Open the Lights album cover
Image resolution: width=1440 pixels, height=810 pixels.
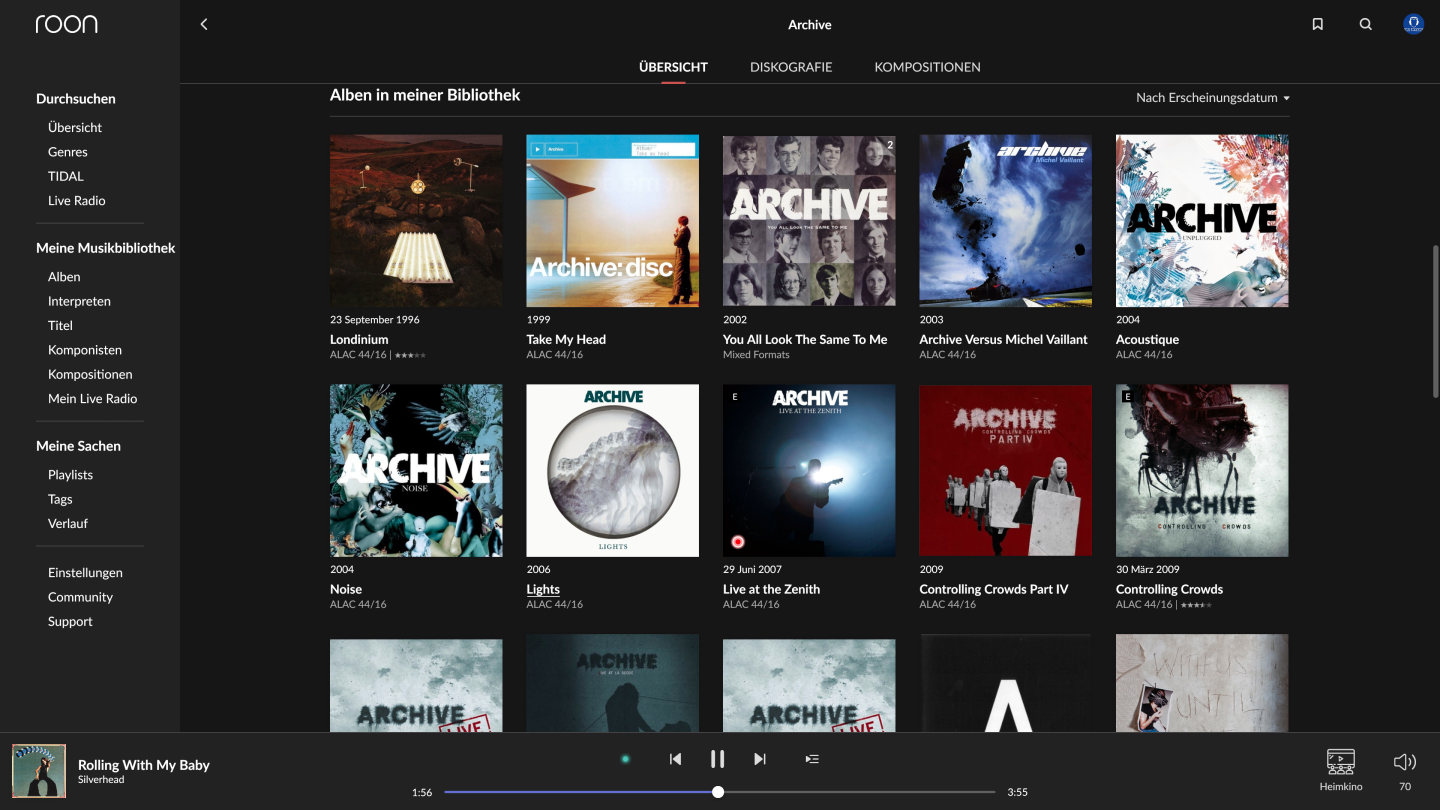click(x=613, y=471)
